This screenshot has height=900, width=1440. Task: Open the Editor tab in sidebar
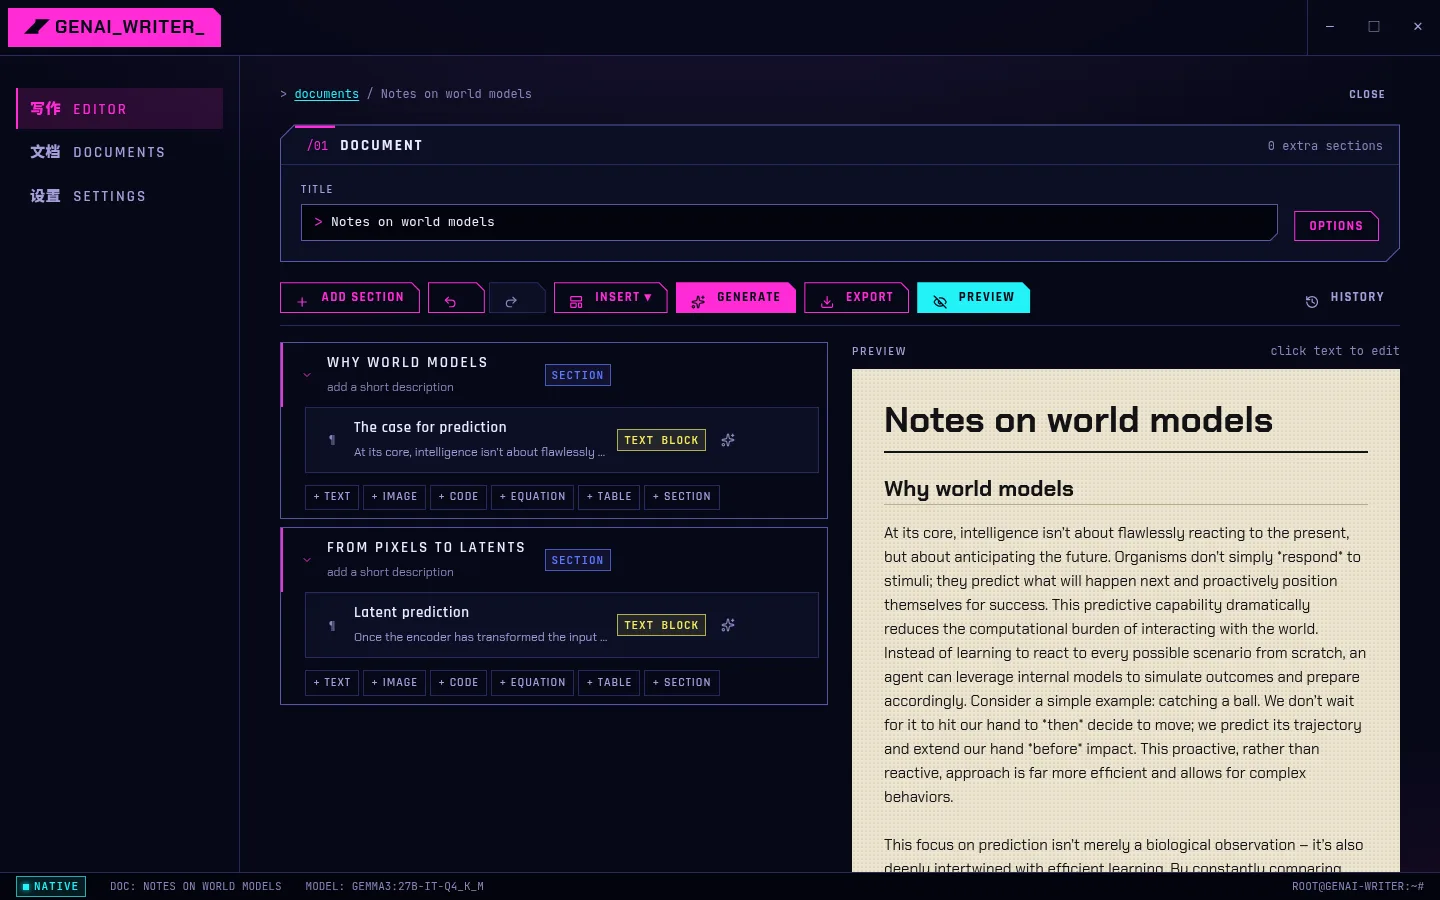click(119, 109)
